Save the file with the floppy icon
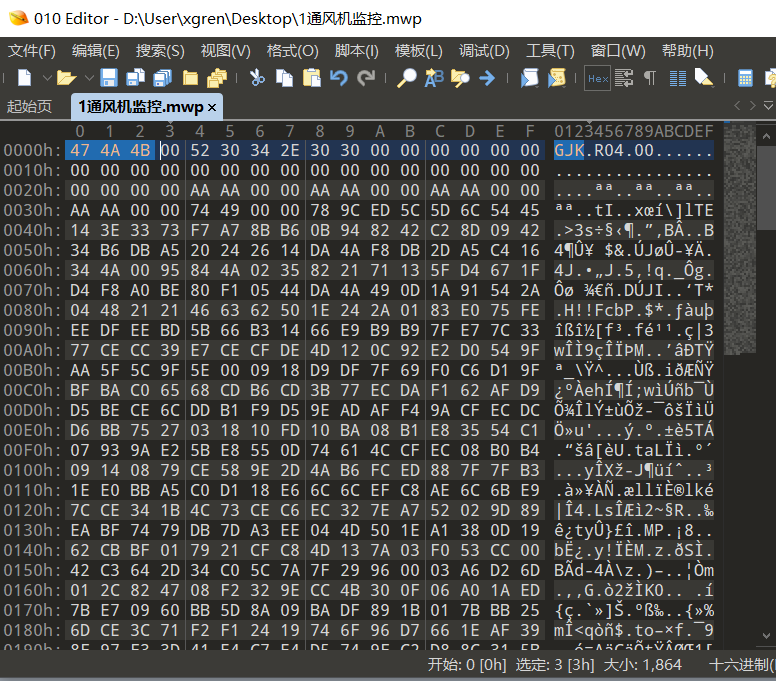This screenshot has width=776, height=681. click(x=109, y=78)
